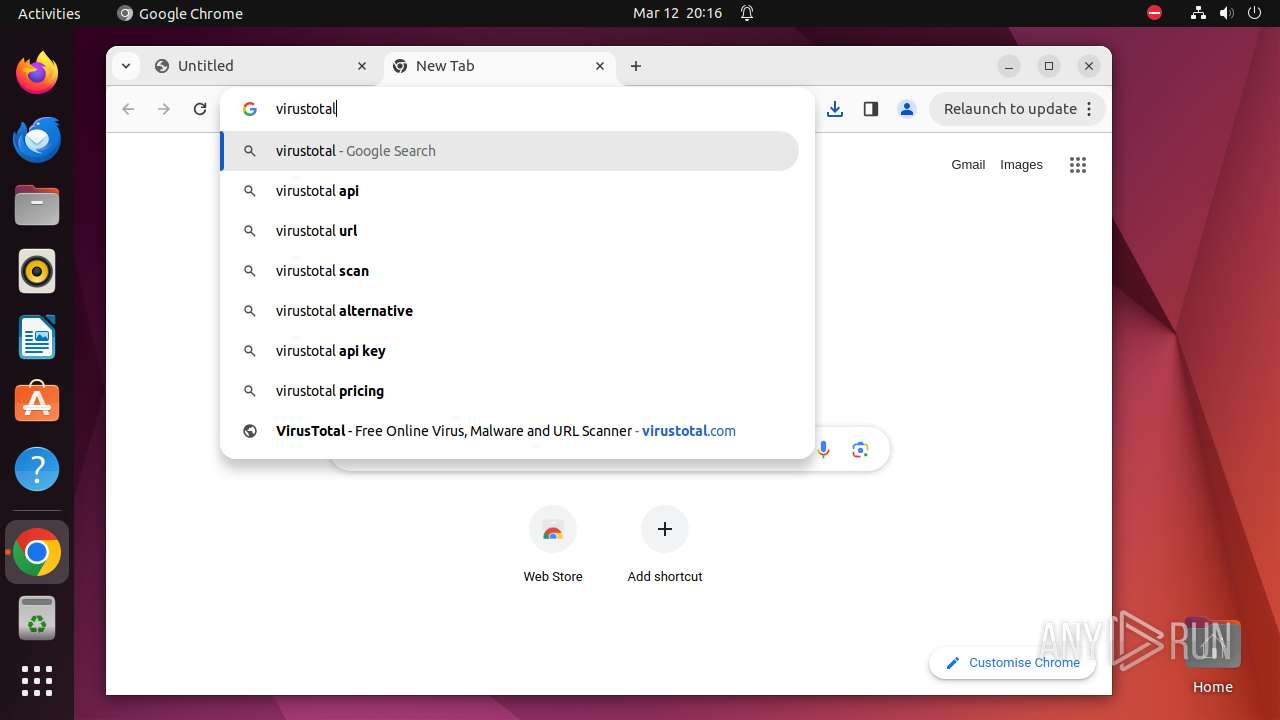Expand the tab search dropdown arrow
This screenshot has width=1280, height=720.
pos(125,66)
